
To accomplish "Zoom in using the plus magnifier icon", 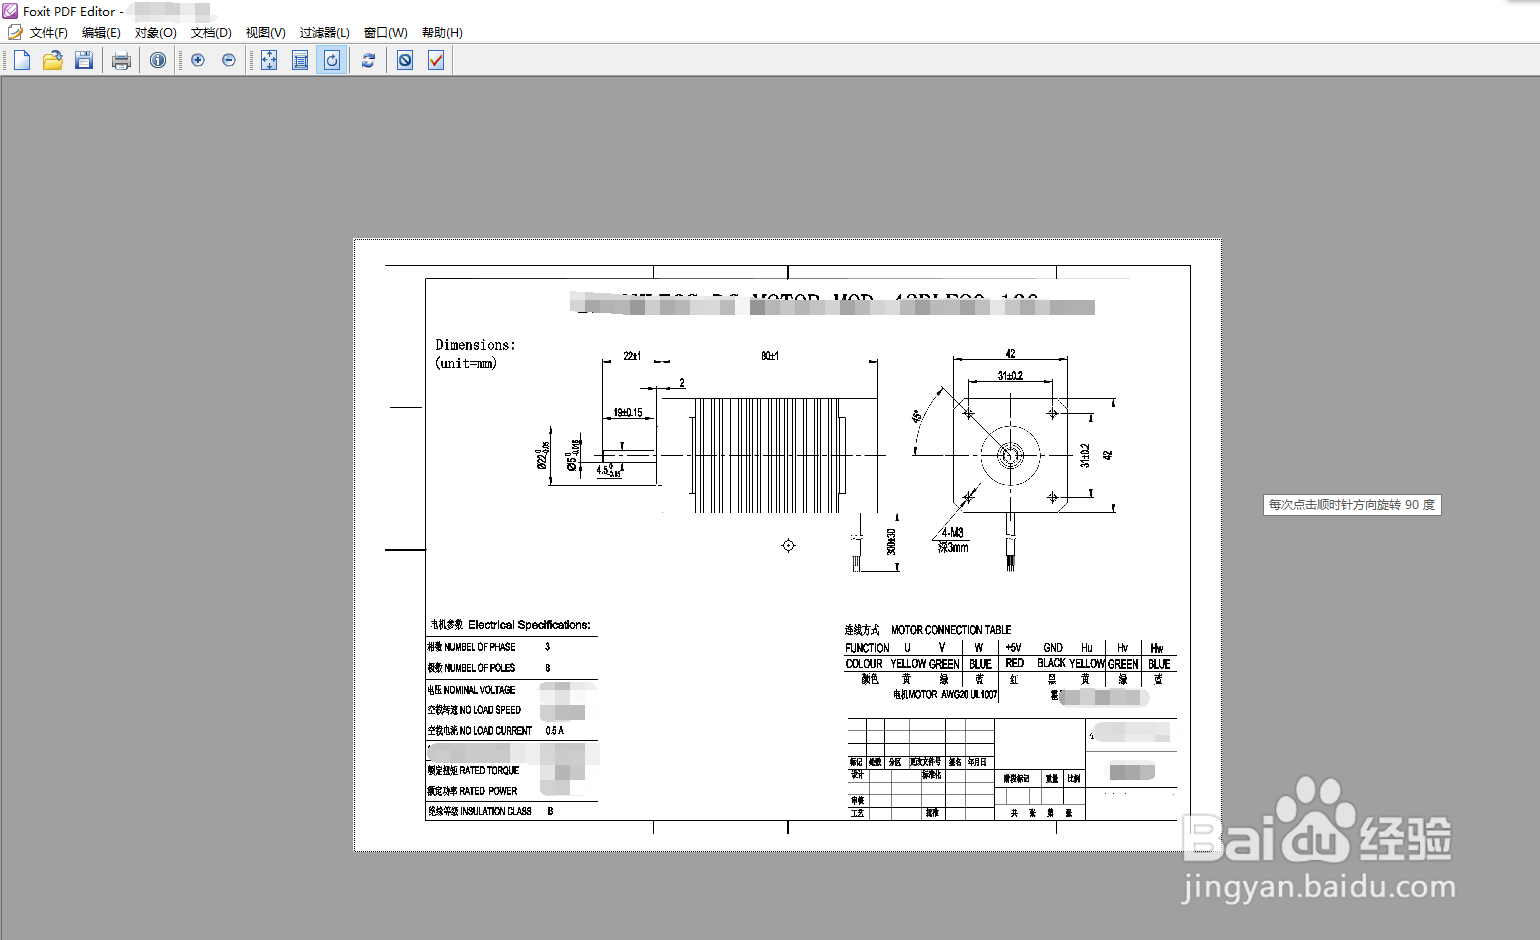I will (x=198, y=60).
